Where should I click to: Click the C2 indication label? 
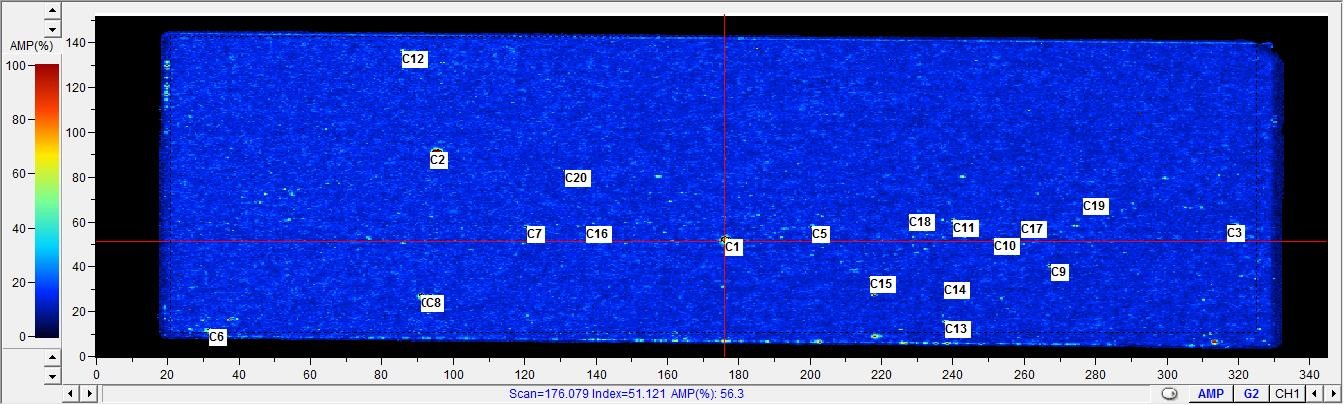coord(438,160)
